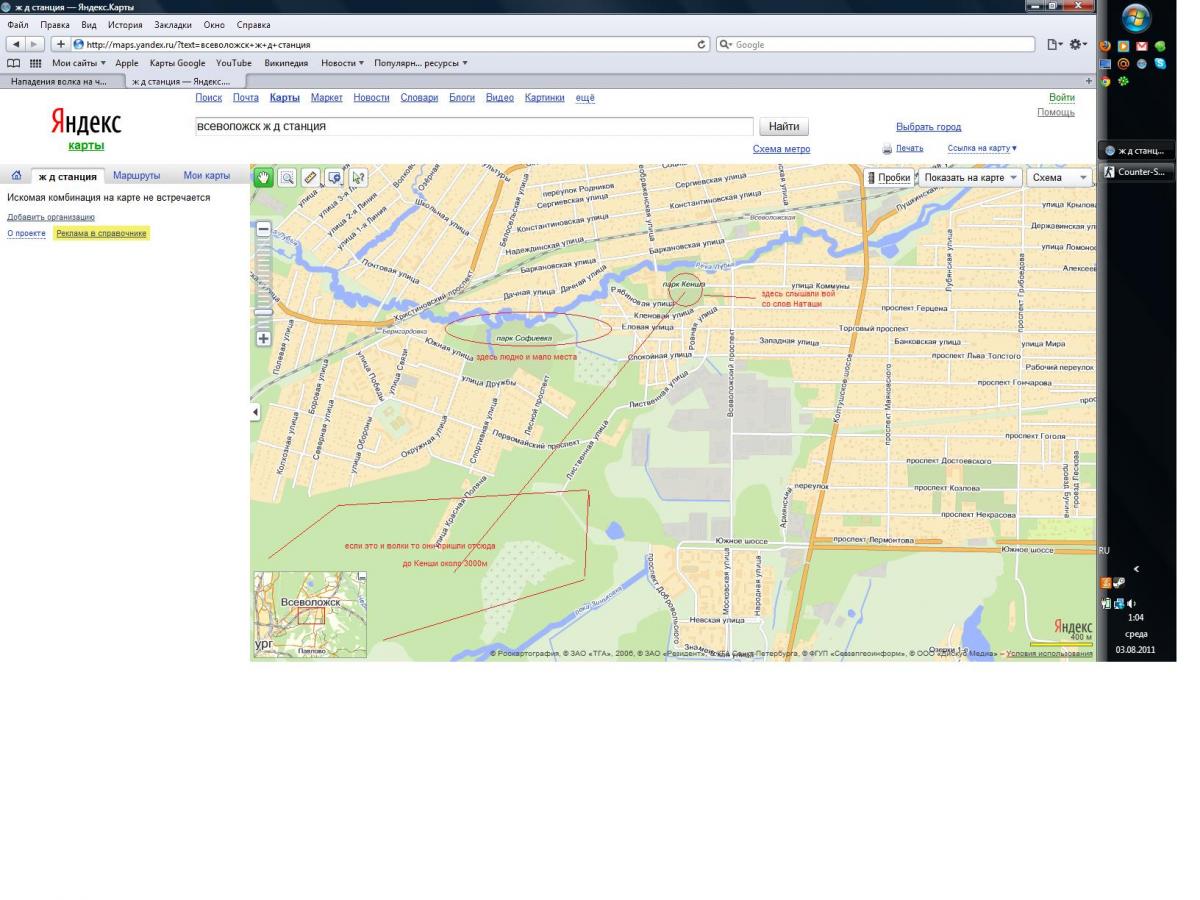Click the Yandex search input field
Screen dimensions: 1200x900
[x=473, y=127]
